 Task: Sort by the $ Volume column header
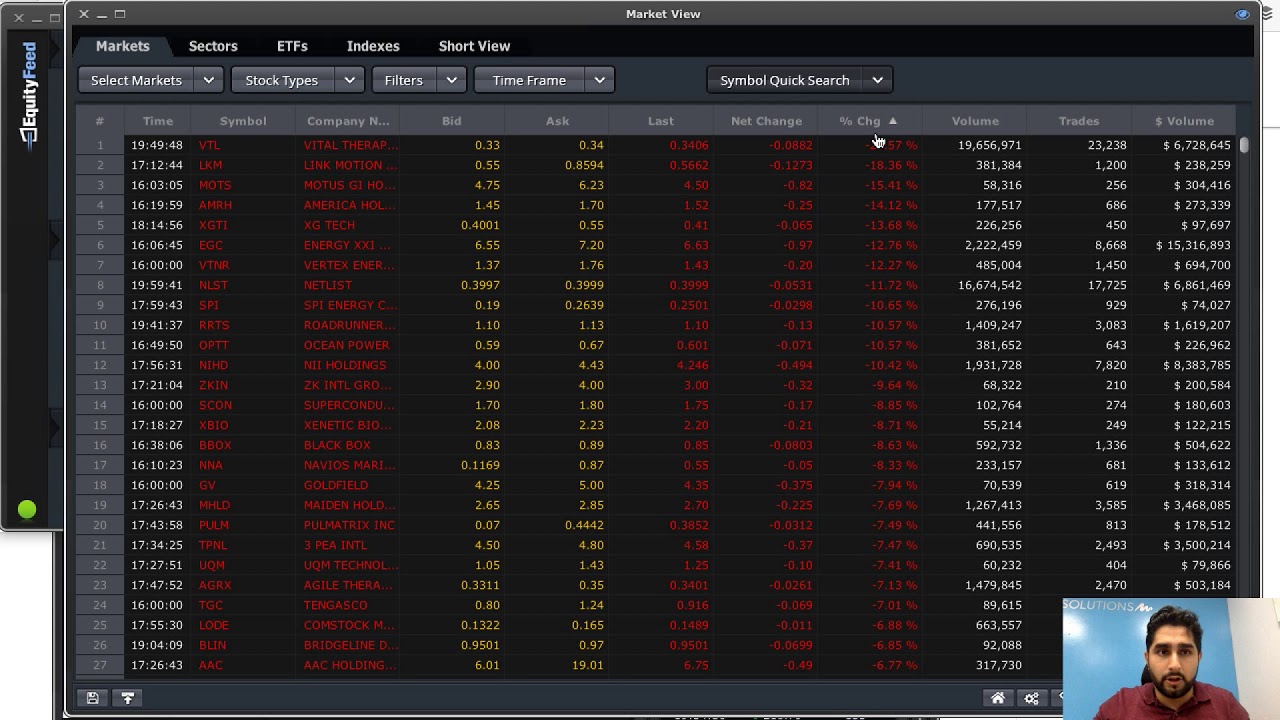[x=1184, y=121]
